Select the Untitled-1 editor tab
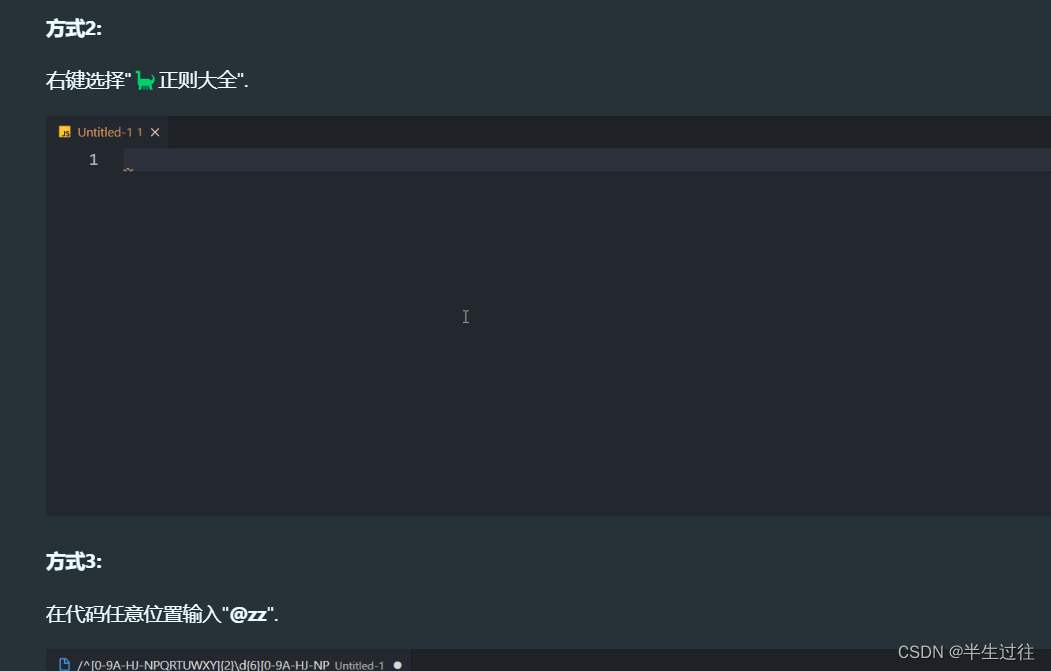 107,132
